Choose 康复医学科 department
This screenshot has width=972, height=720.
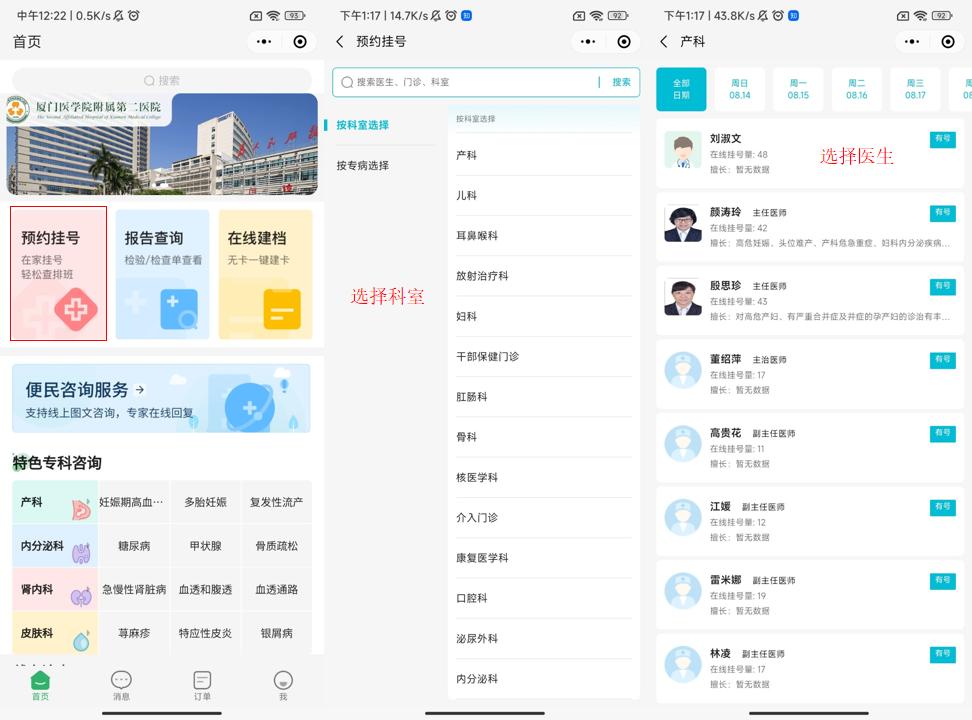tap(544, 558)
